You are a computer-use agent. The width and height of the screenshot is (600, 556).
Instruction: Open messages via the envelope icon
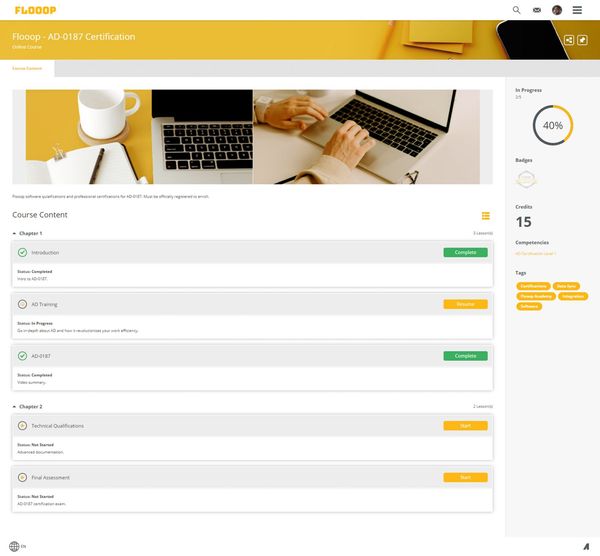point(537,10)
